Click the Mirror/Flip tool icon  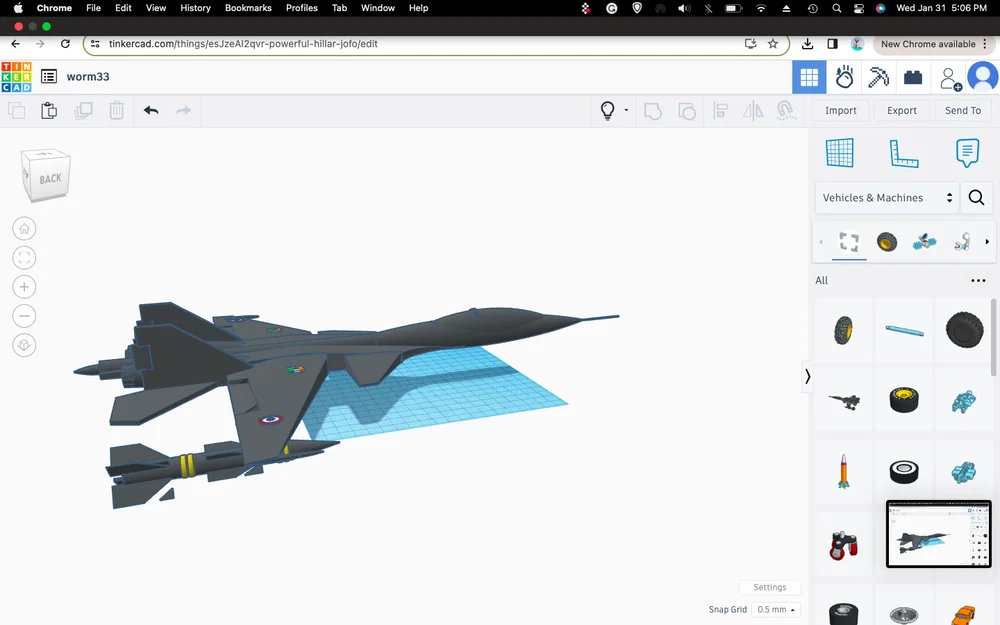tap(751, 110)
